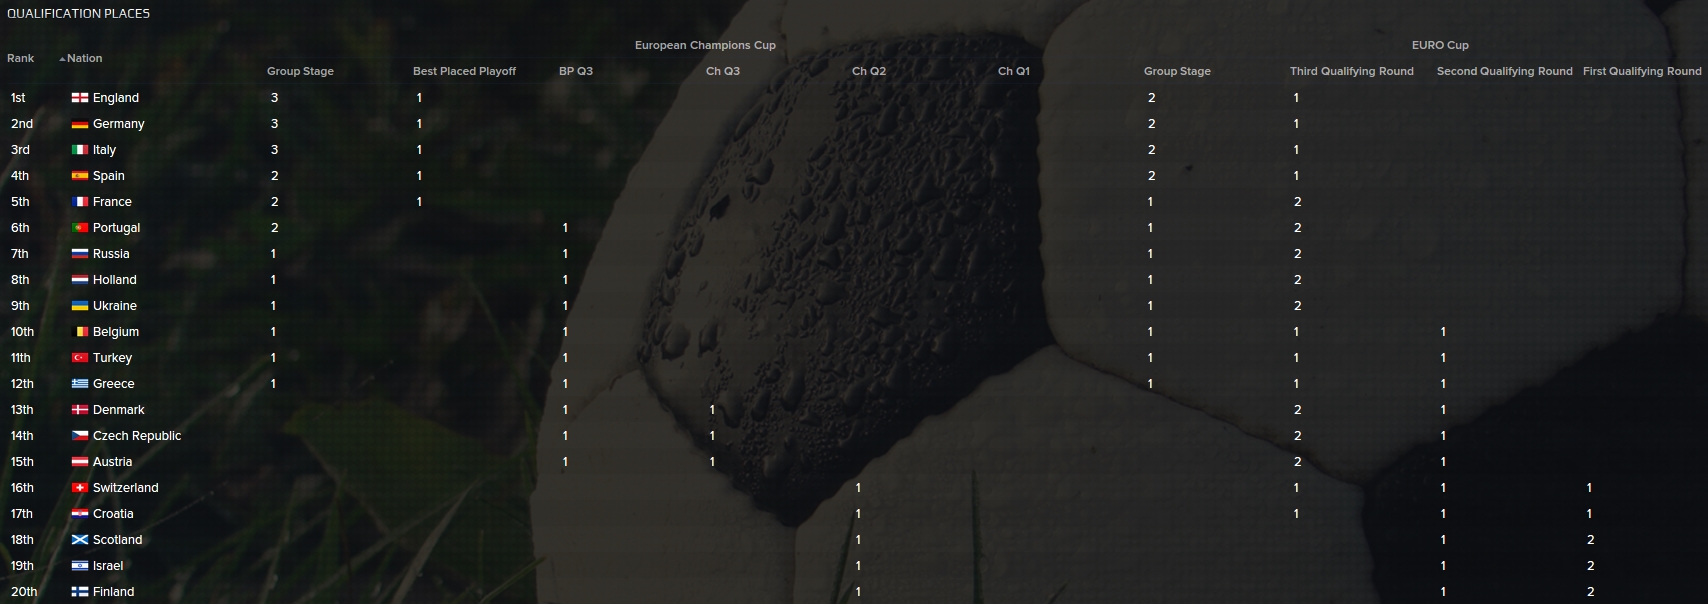
Task: Click Germany's flag icon
Action: point(80,124)
